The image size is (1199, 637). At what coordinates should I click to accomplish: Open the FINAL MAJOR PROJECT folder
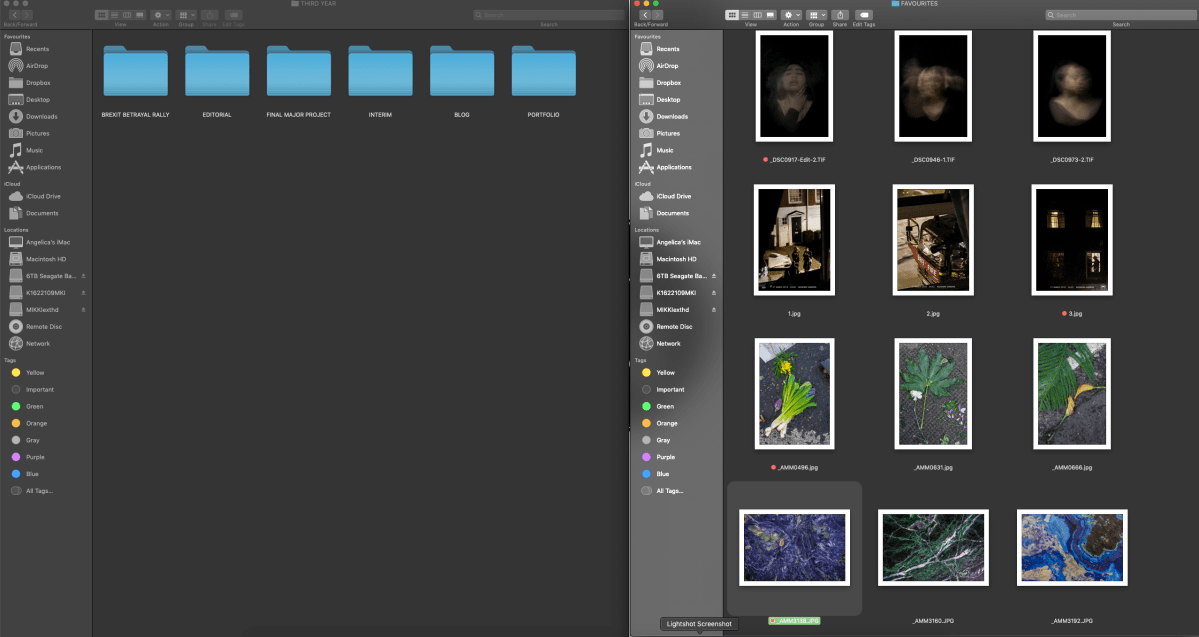click(298, 72)
